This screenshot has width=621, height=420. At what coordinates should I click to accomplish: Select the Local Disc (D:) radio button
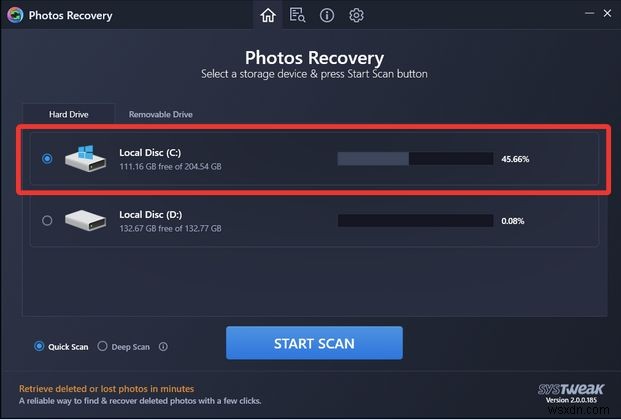pyautogui.click(x=47, y=220)
